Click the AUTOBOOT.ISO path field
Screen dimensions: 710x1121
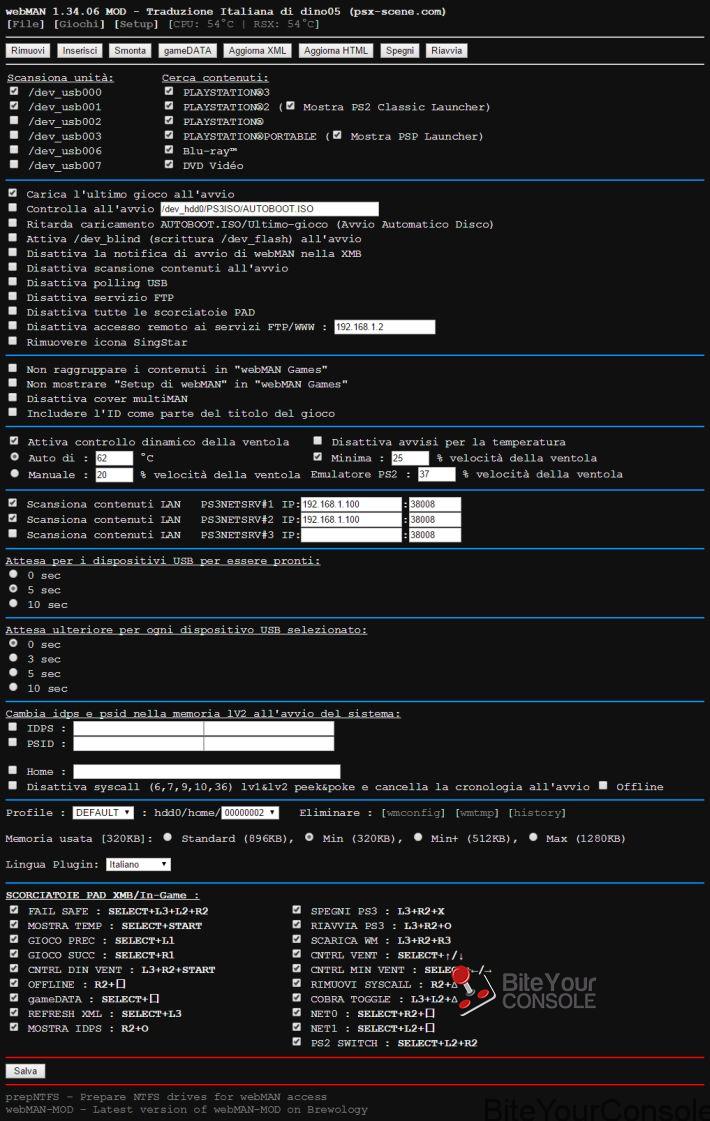point(270,209)
